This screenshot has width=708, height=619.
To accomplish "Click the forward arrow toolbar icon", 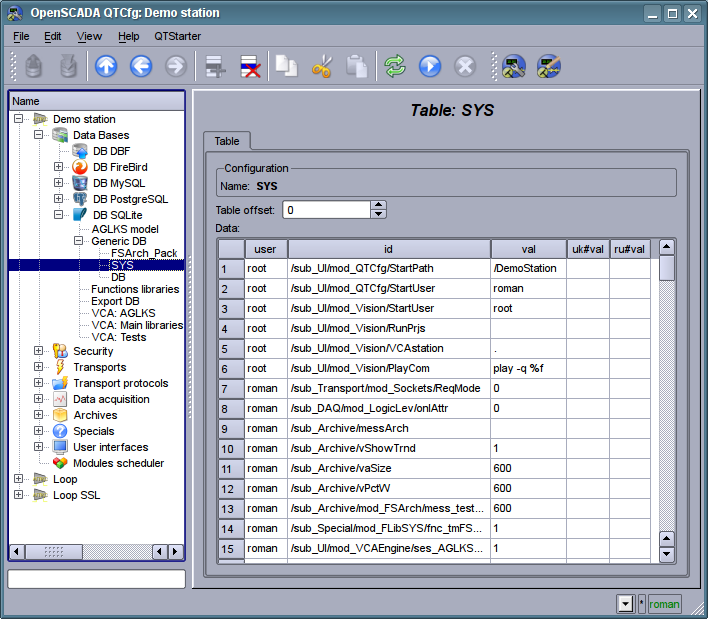I will pos(176,66).
